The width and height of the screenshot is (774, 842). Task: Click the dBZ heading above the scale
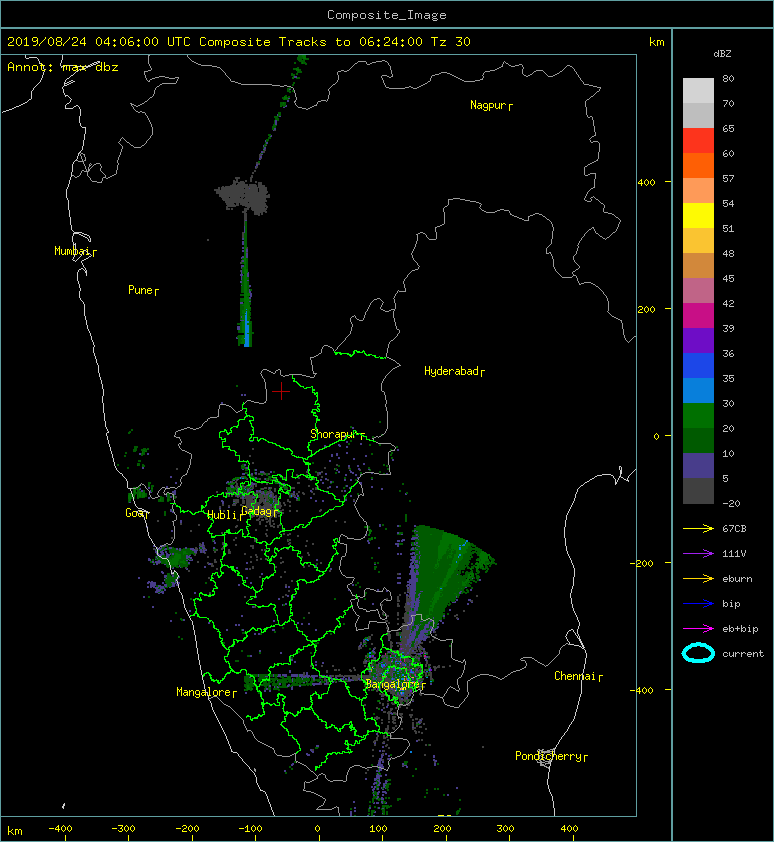pos(722,54)
